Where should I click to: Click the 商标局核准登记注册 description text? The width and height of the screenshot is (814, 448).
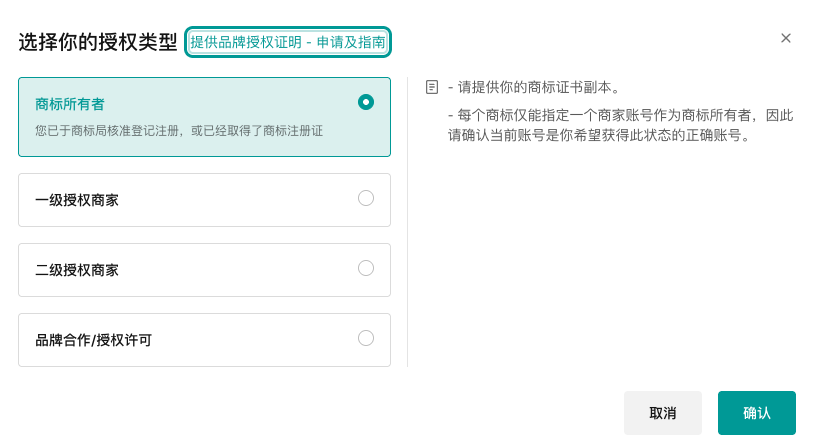(180, 130)
